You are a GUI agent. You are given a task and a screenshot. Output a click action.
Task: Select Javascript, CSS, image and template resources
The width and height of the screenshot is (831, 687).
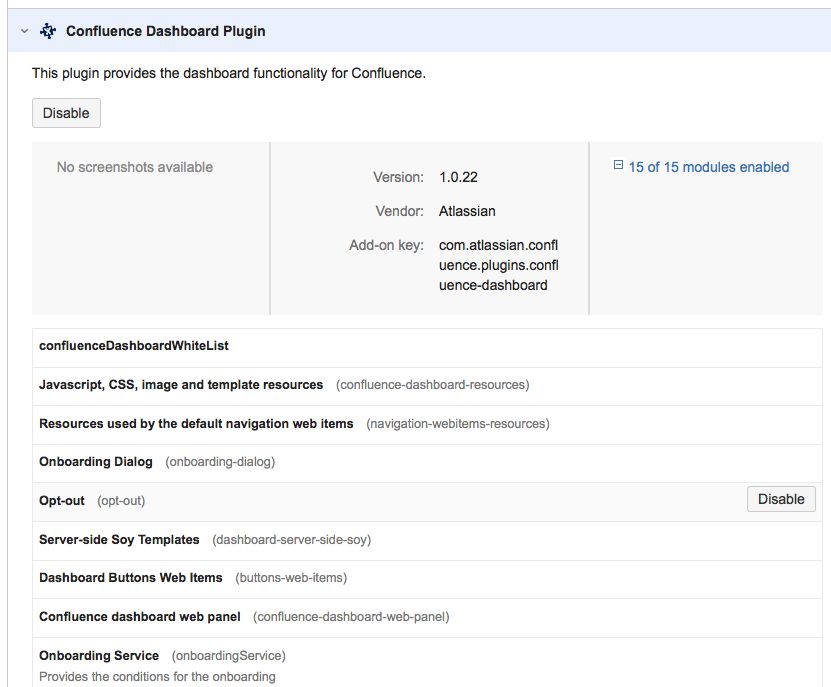[x=181, y=385]
